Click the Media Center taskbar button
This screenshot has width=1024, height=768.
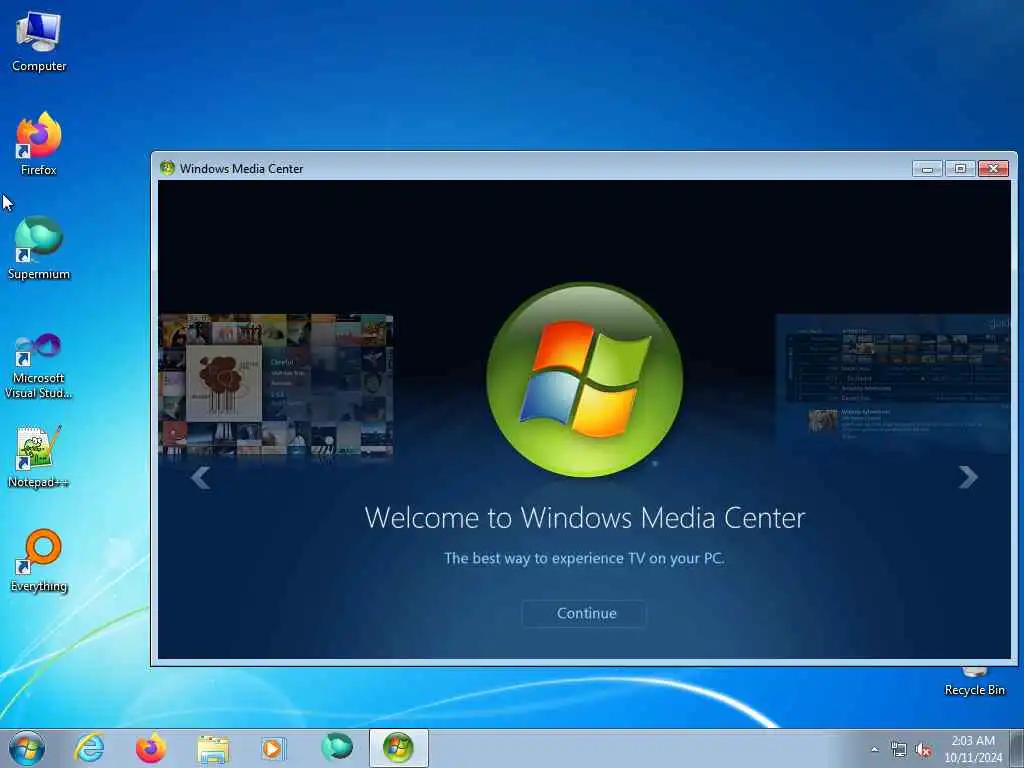[398, 748]
